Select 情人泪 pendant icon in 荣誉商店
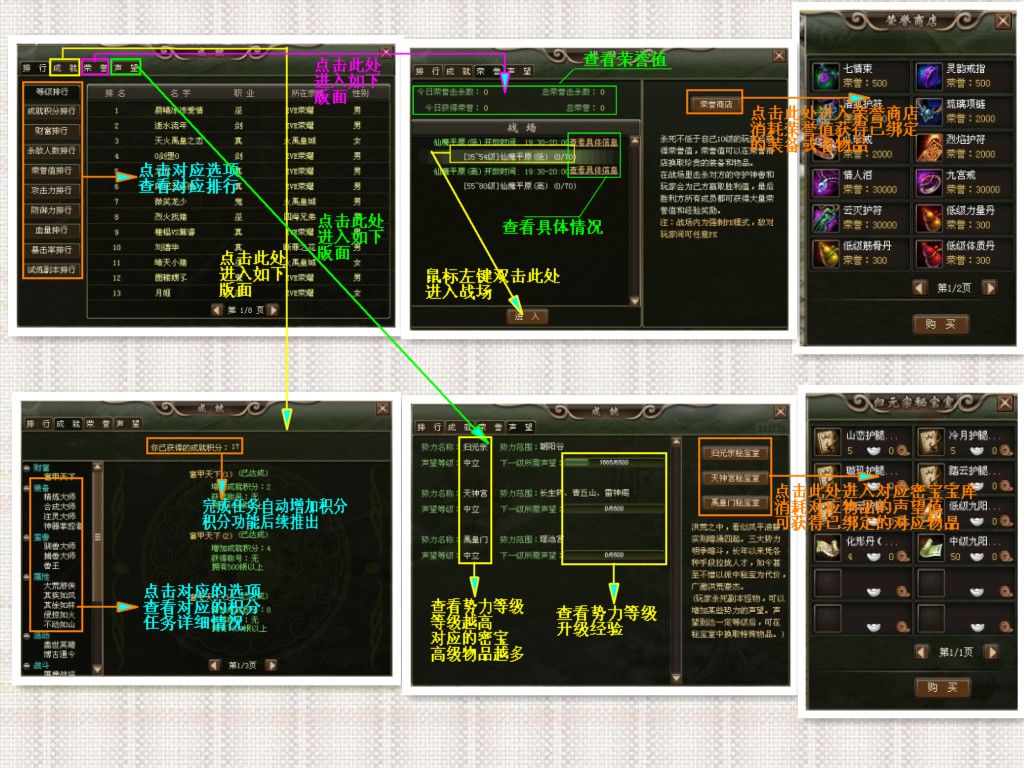Image resolution: width=1024 pixels, height=768 pixels. 825,183
